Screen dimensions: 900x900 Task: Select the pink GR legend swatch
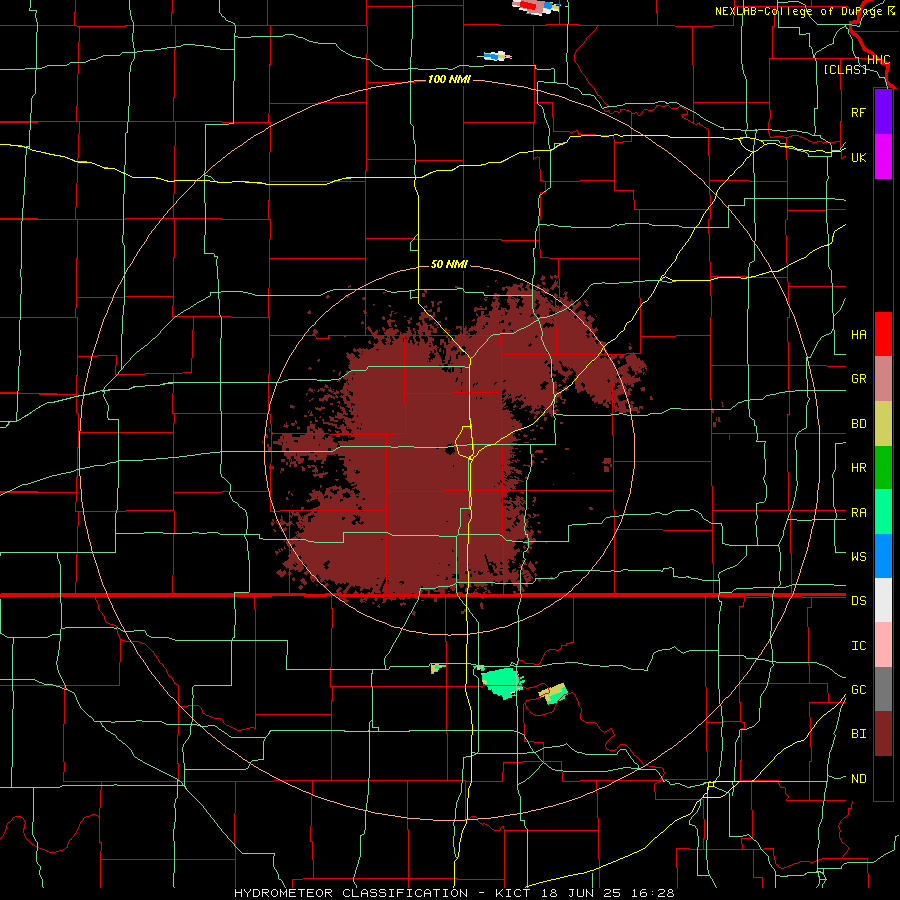[883, 379]
